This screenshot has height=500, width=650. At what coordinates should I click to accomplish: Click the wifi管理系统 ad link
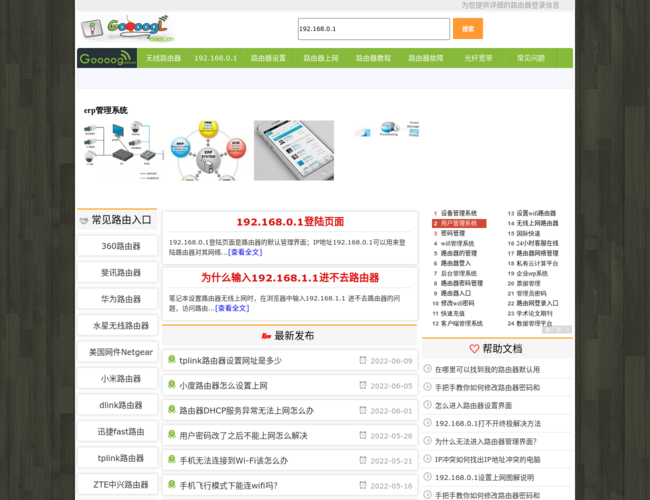click(x=457, y=243)
